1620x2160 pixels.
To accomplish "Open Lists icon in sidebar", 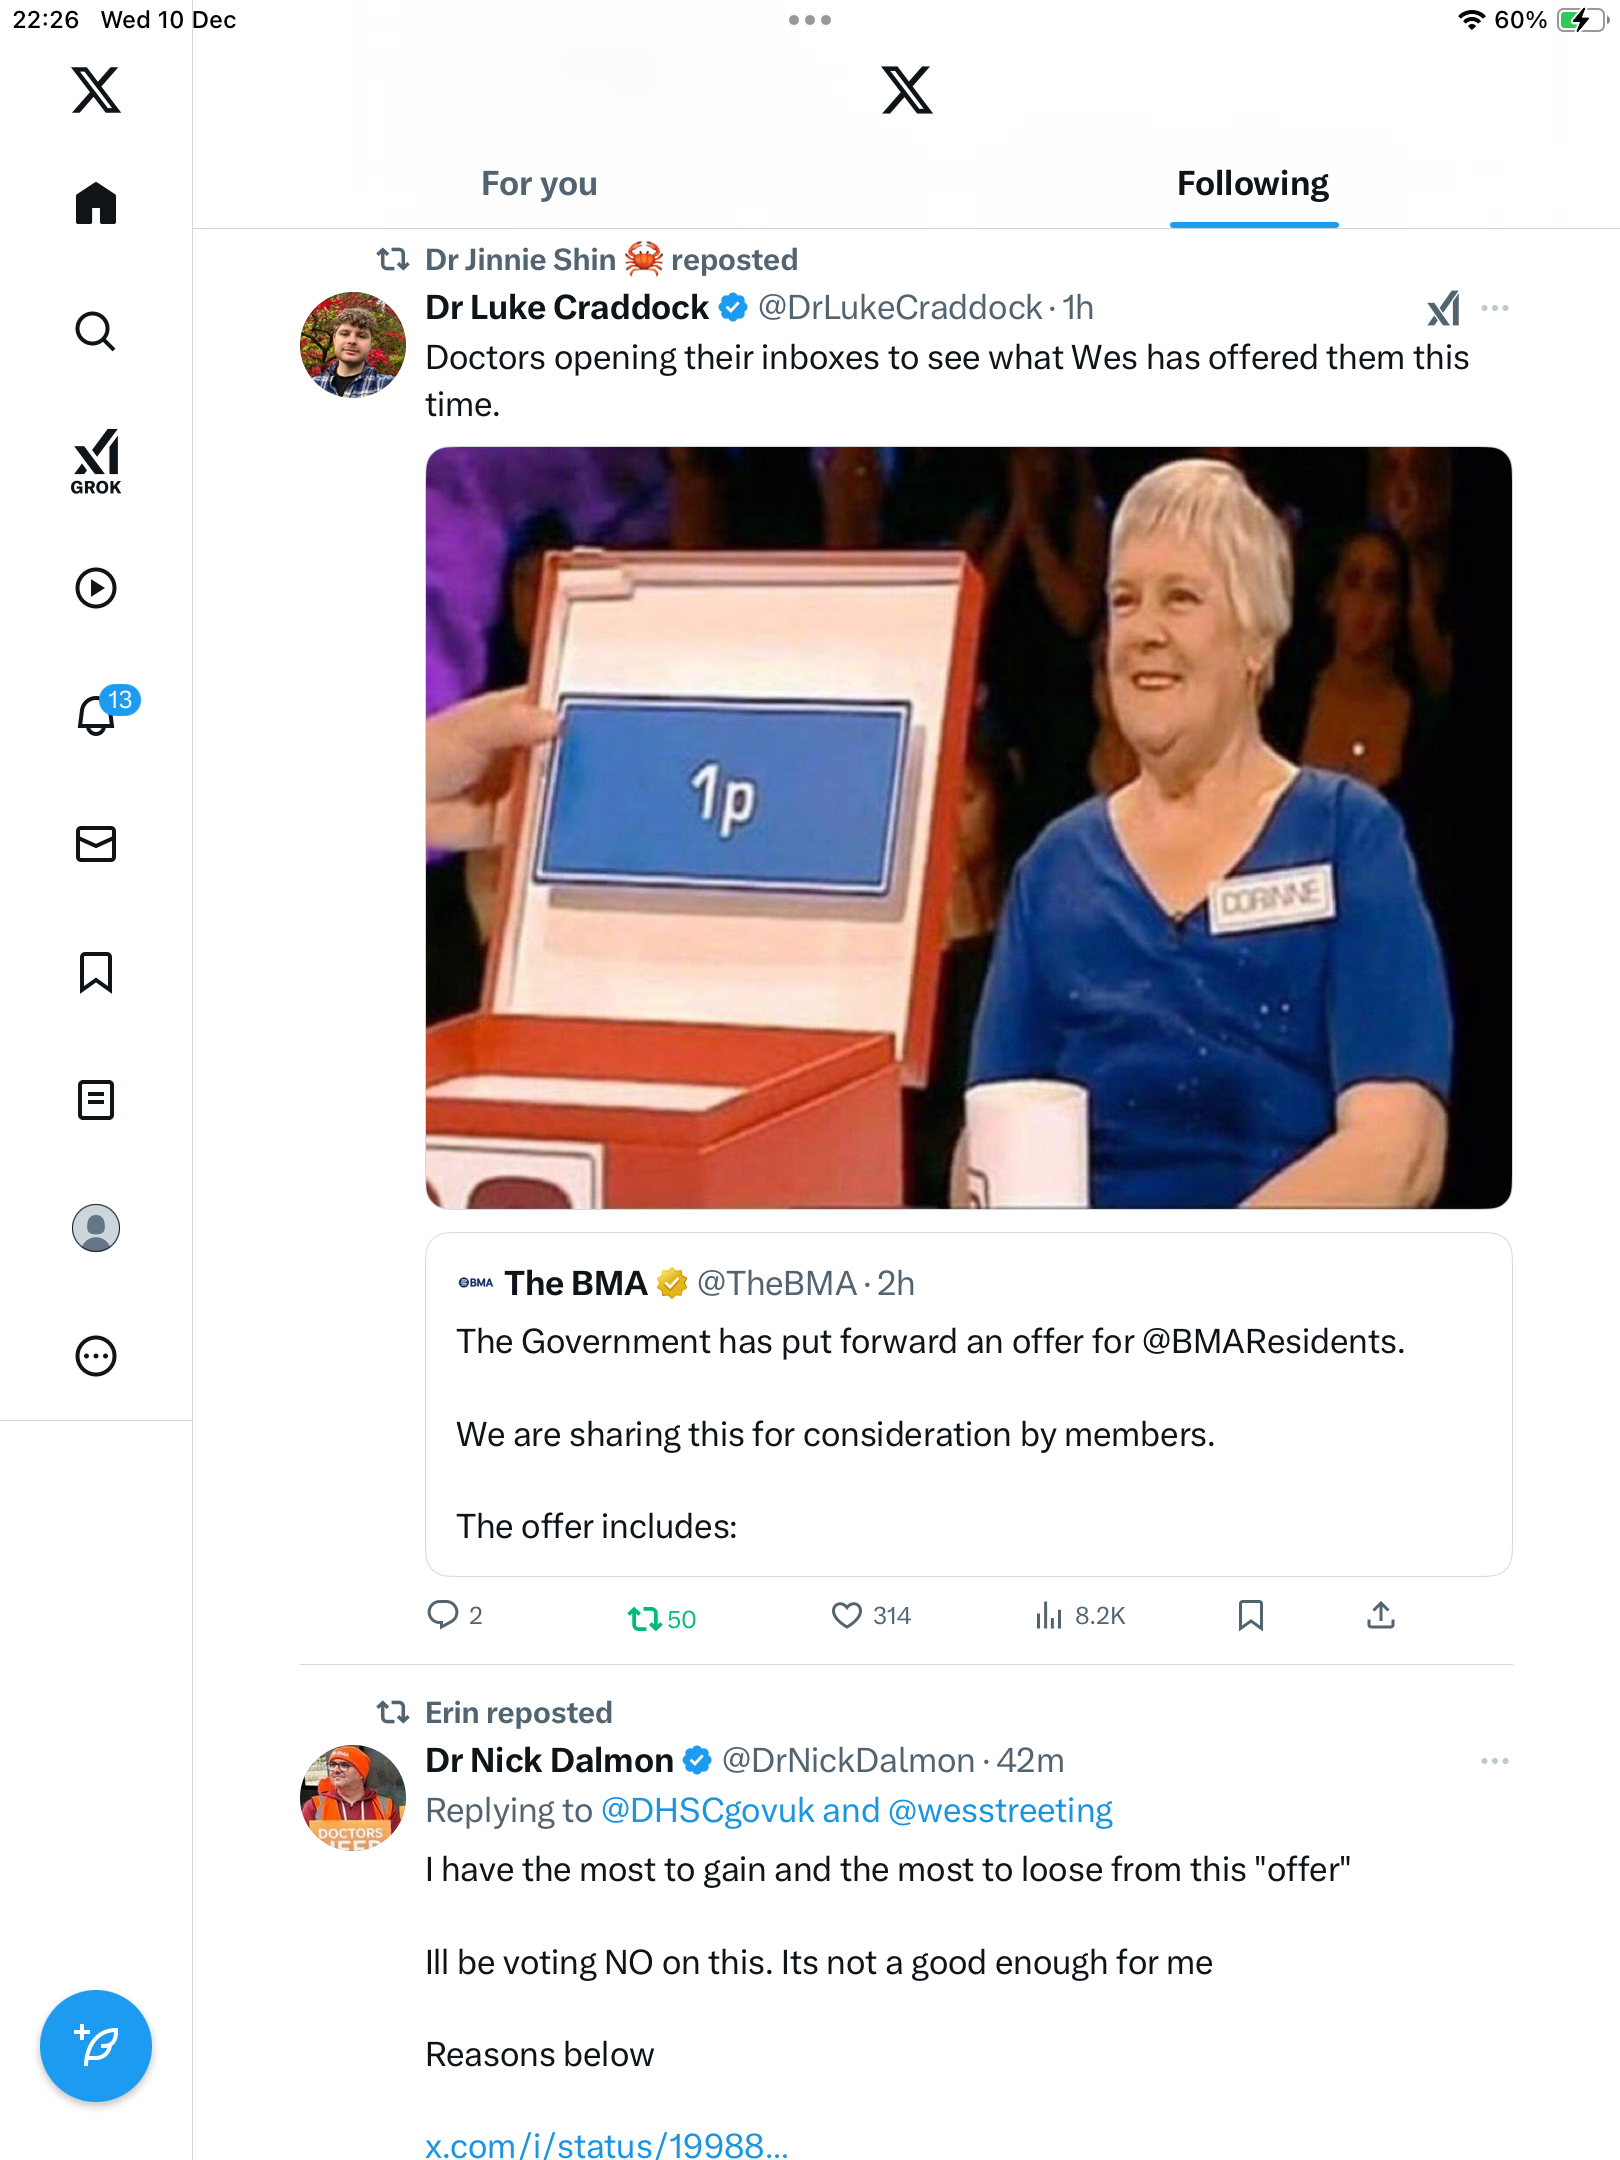I will [96, 1100].
